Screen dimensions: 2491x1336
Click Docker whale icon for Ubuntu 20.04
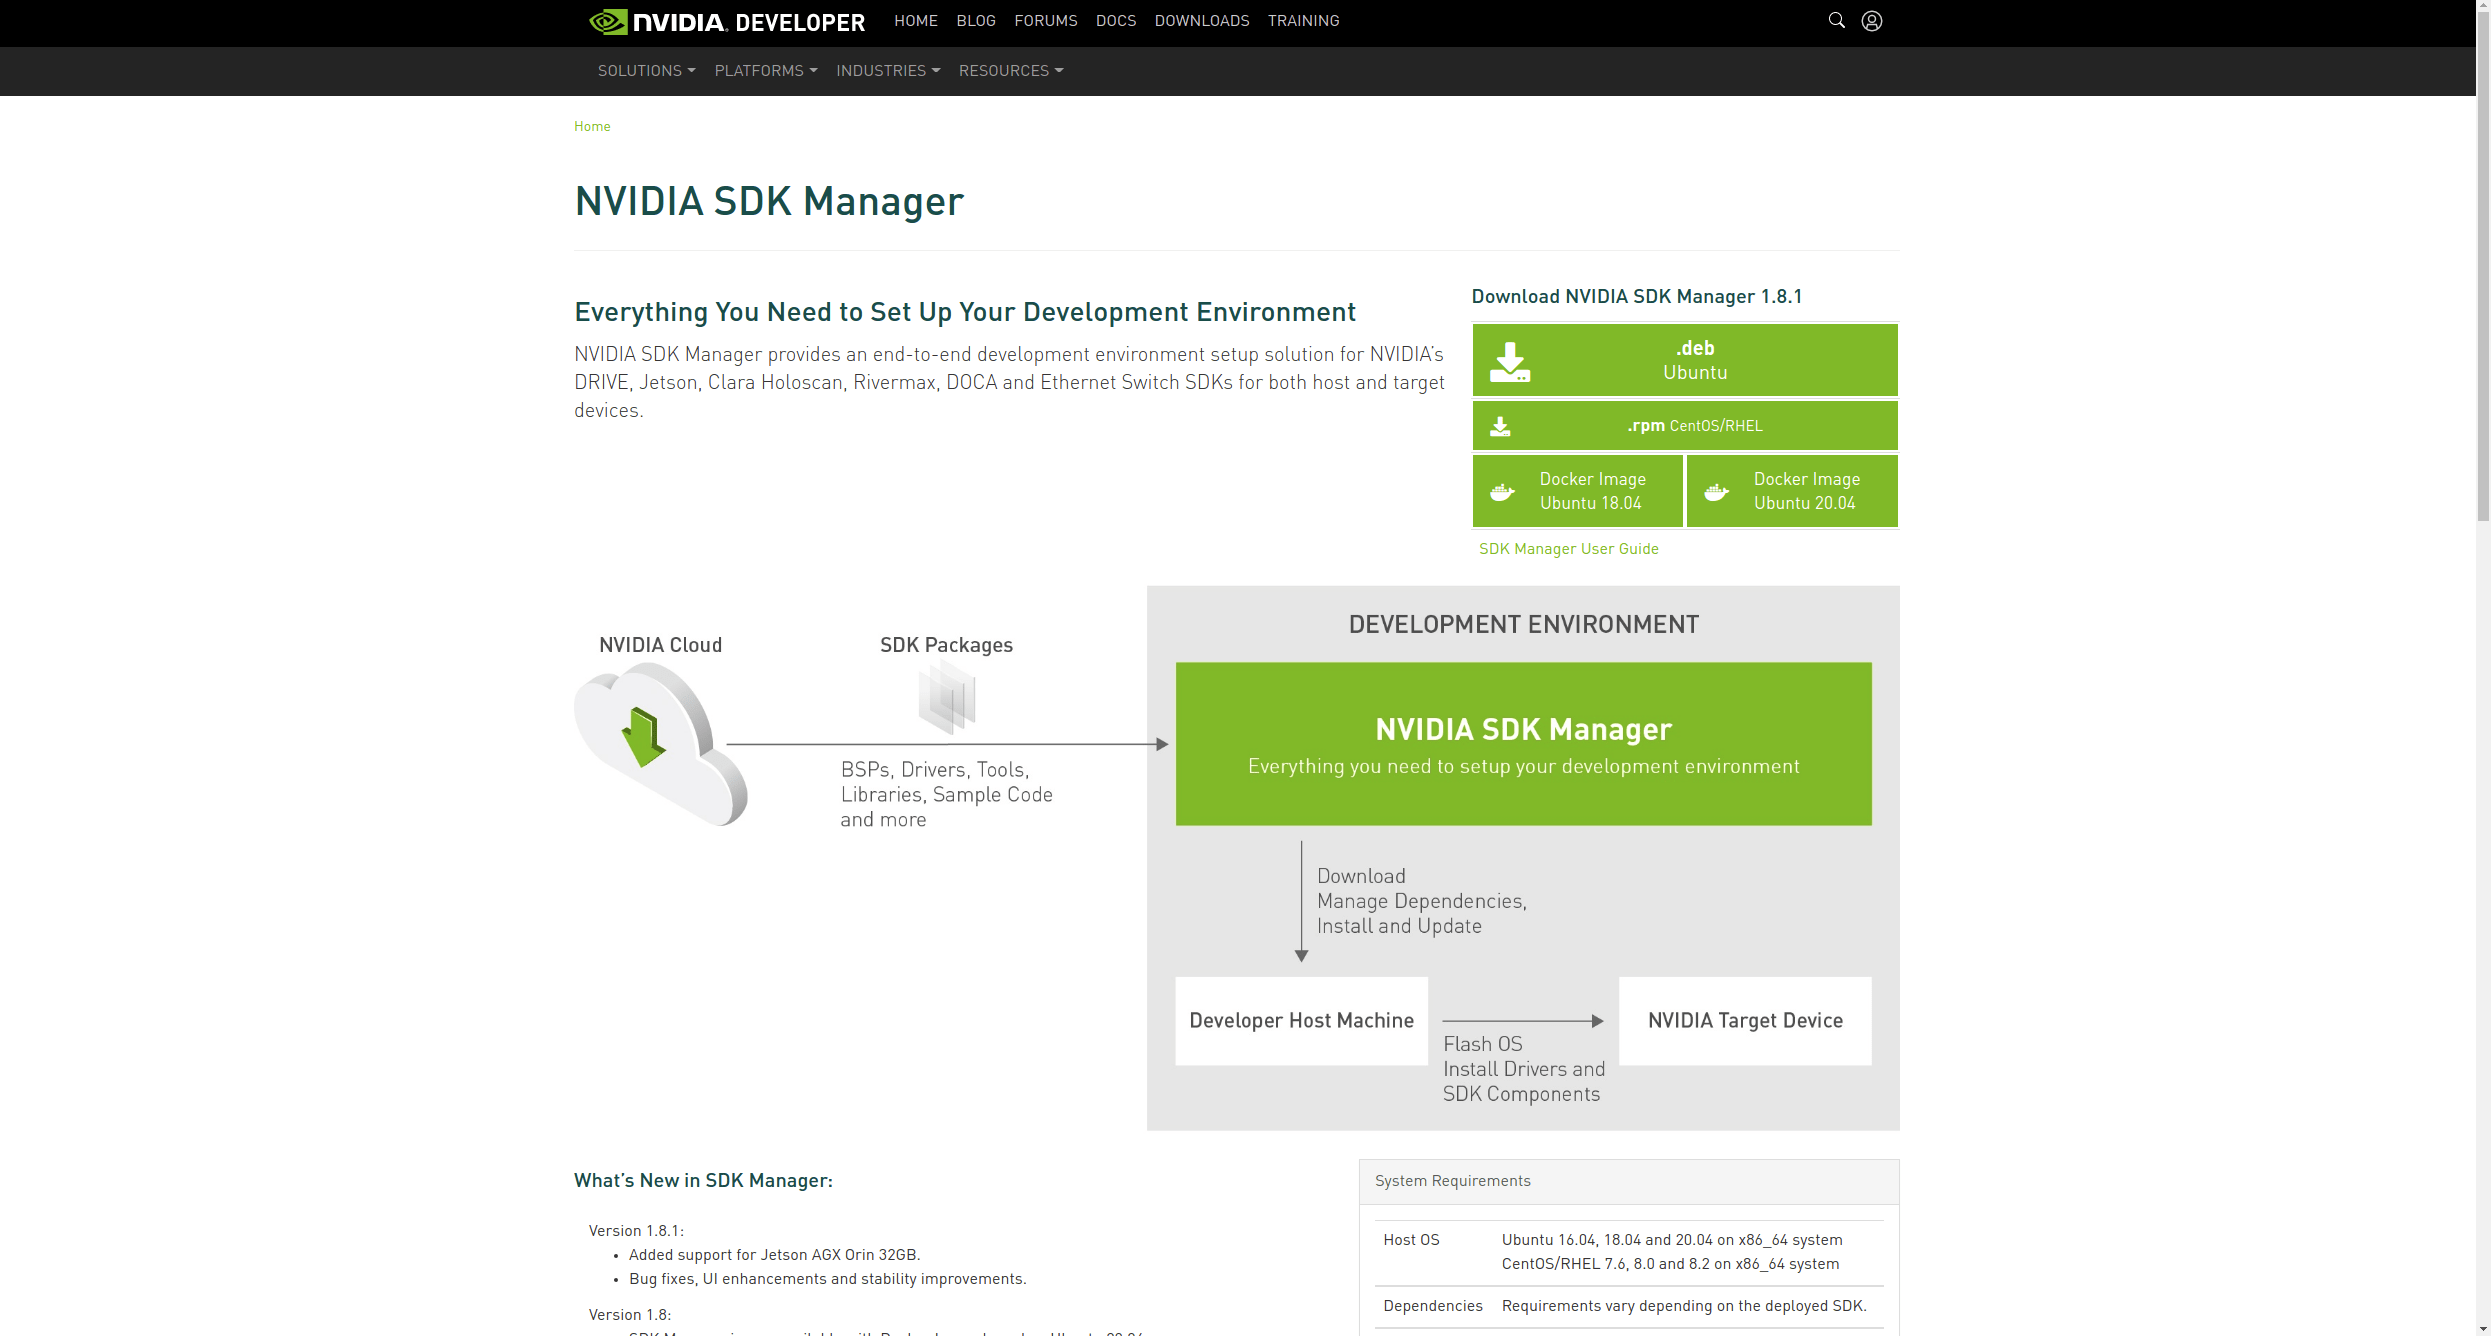point(1716,492)
